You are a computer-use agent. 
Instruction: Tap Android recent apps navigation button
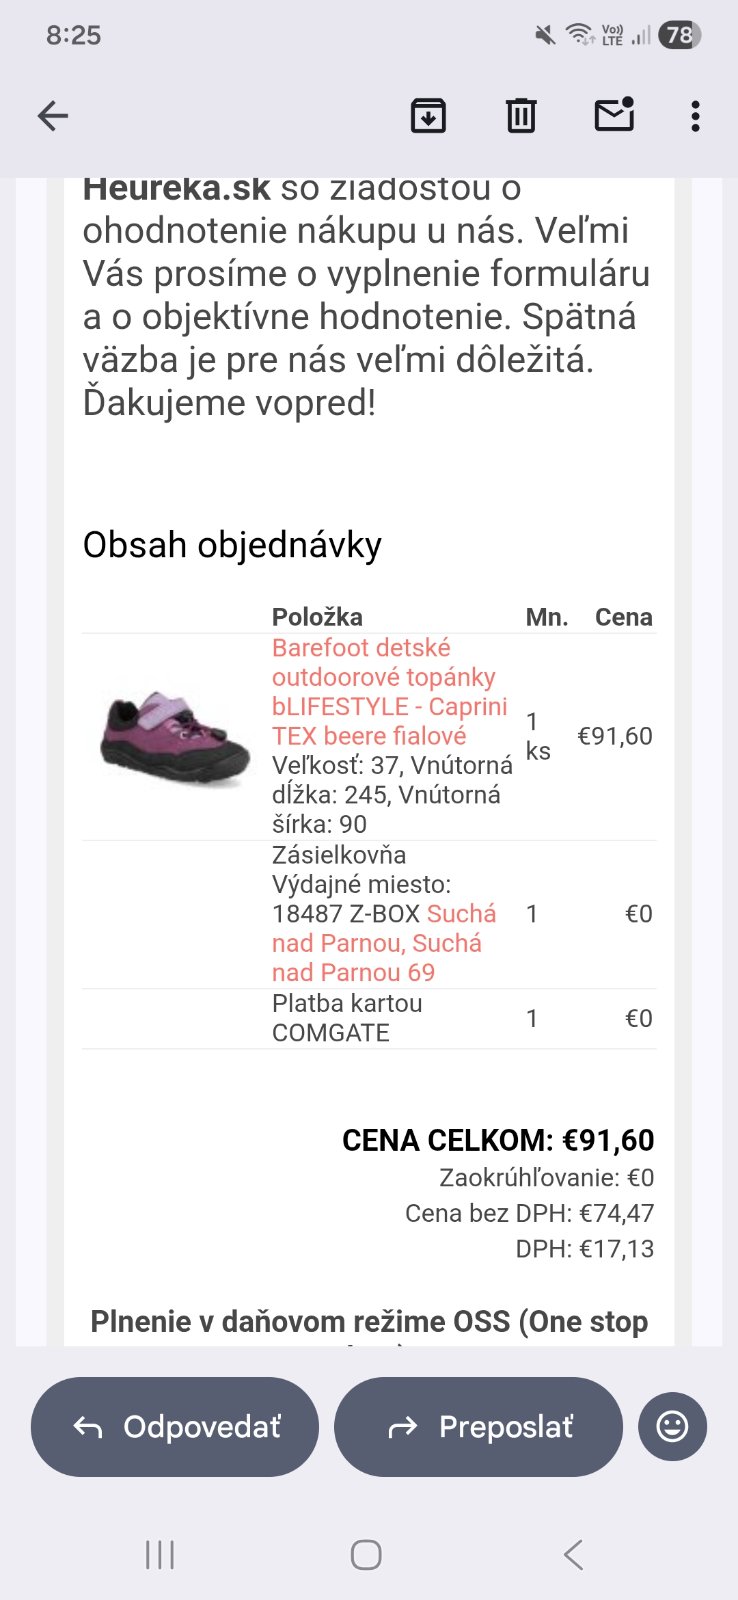[x=160, y=1554]
